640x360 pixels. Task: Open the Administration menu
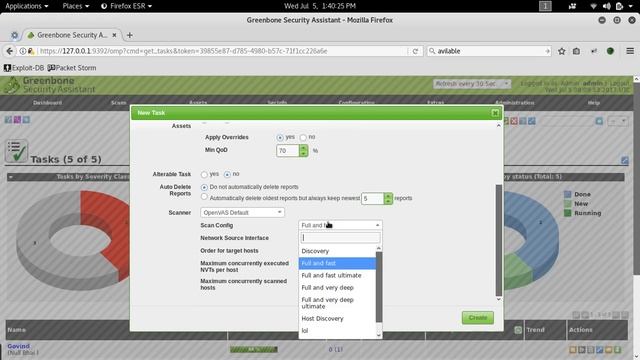[x=514, y=103]
